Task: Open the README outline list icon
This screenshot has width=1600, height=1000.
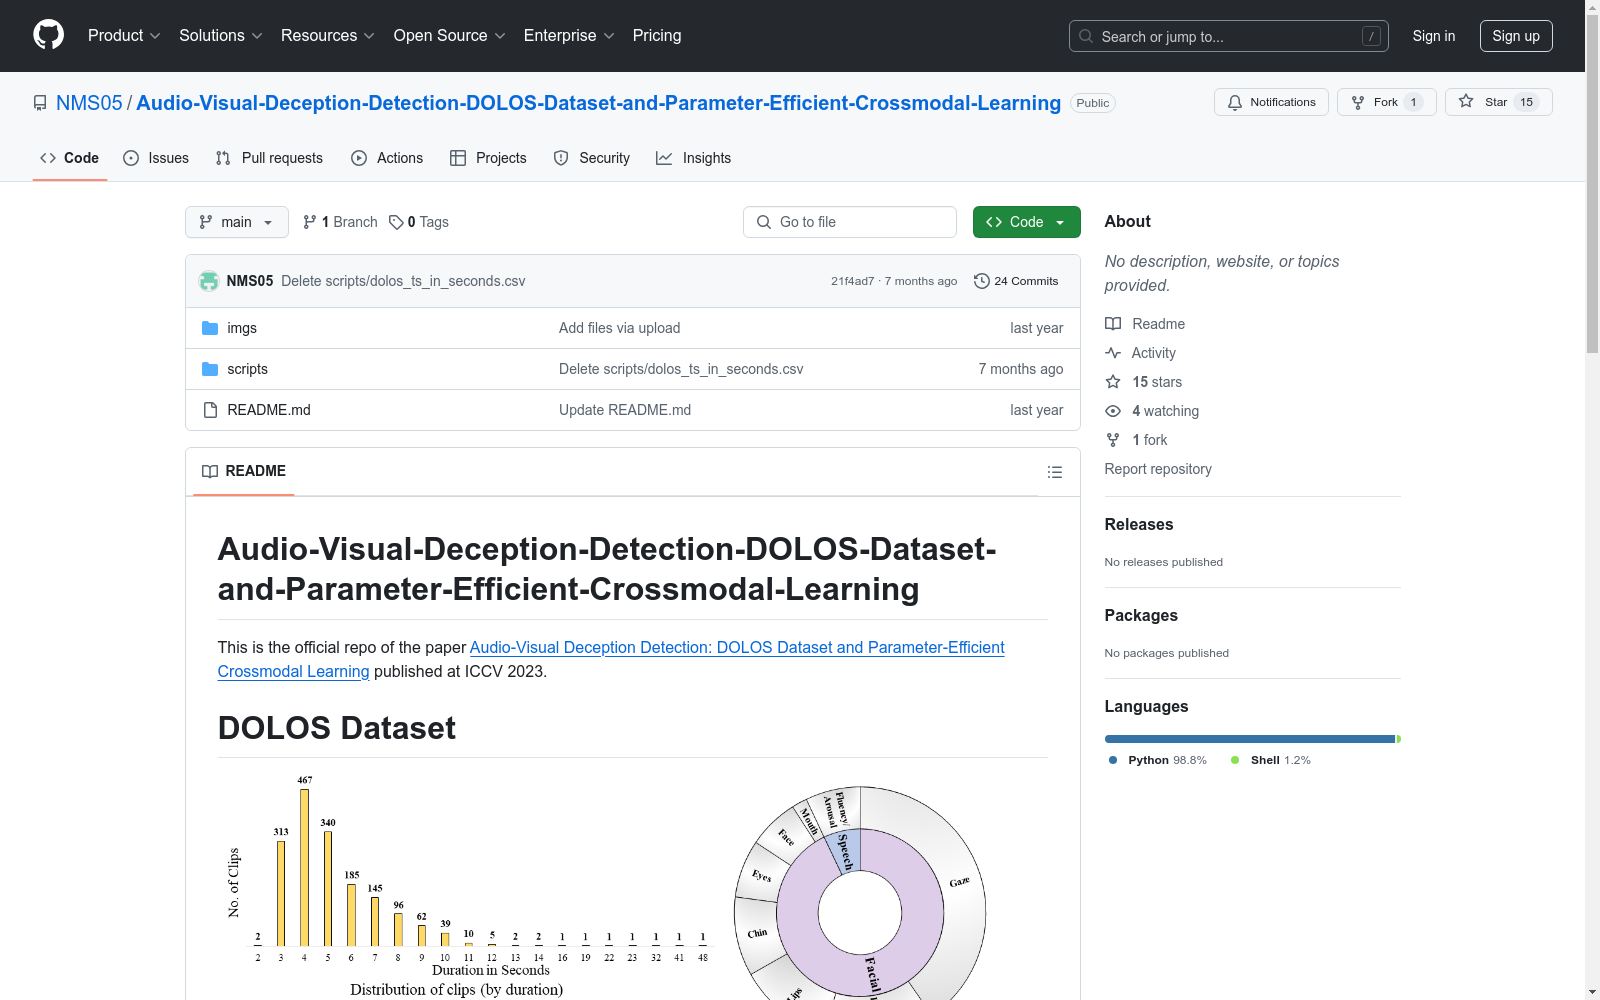Action: point(1054,471)
